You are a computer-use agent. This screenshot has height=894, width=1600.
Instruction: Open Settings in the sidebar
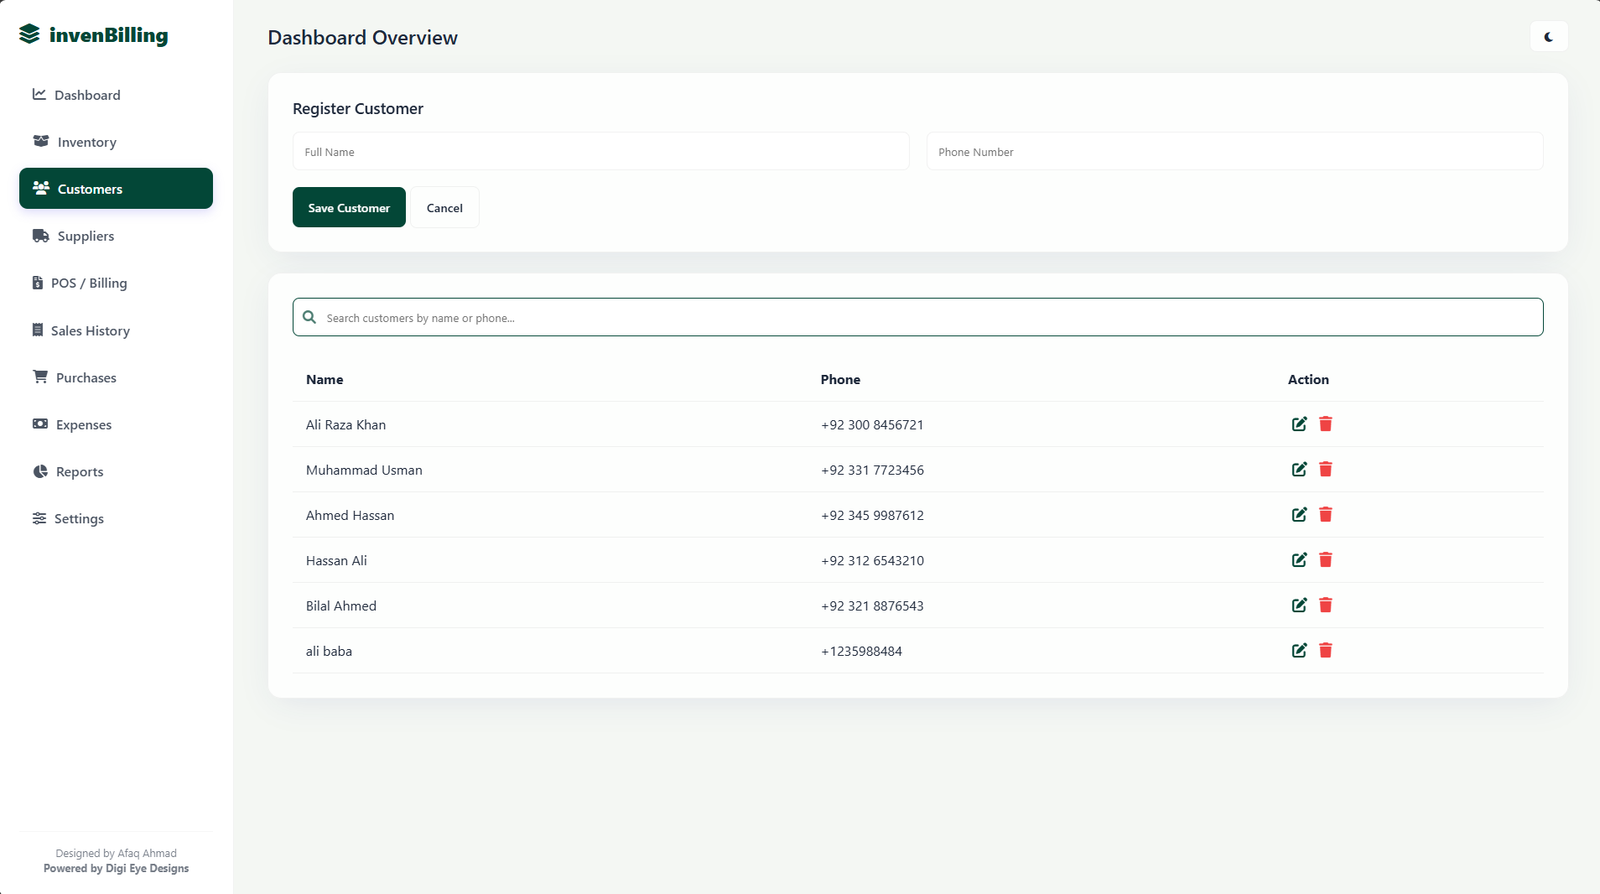pyautogui.click(x=79, y=519)
